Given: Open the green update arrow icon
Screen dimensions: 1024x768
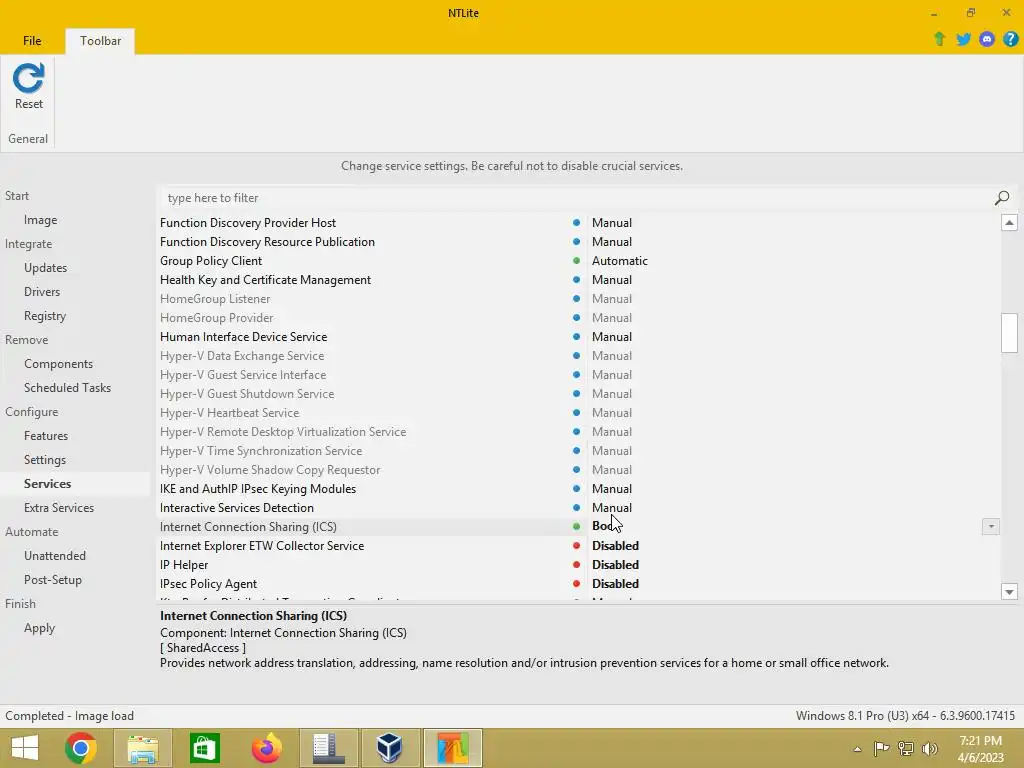Looking at the screenshot, I should [x=940, y=39].
